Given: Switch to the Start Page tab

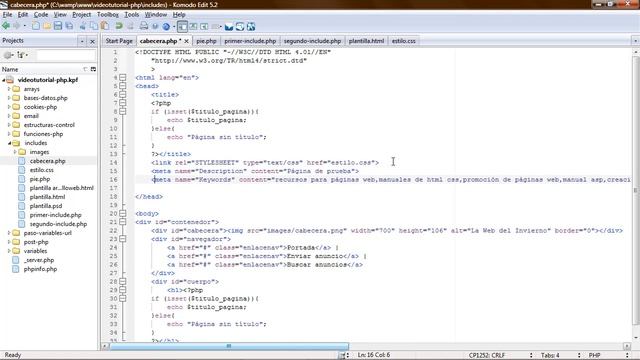Looking at the screenshot, I should point(119,41).
